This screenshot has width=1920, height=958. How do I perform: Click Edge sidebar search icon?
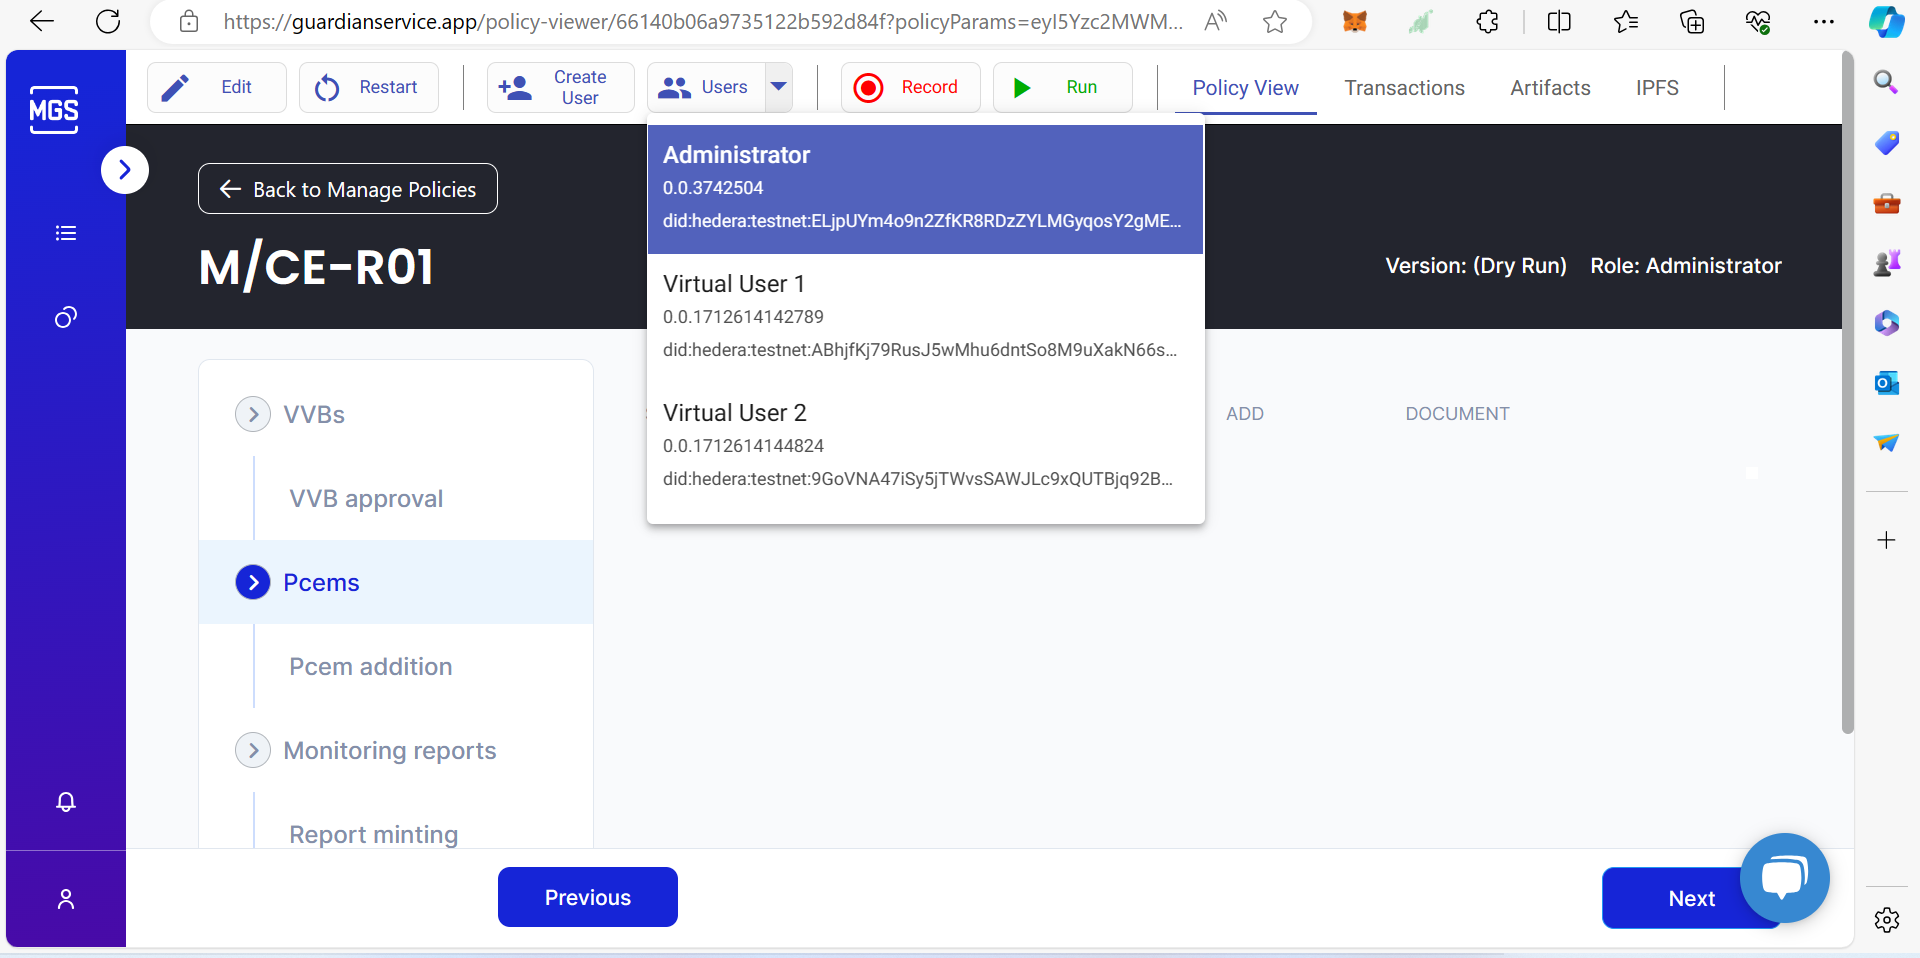pos(1886,83)
